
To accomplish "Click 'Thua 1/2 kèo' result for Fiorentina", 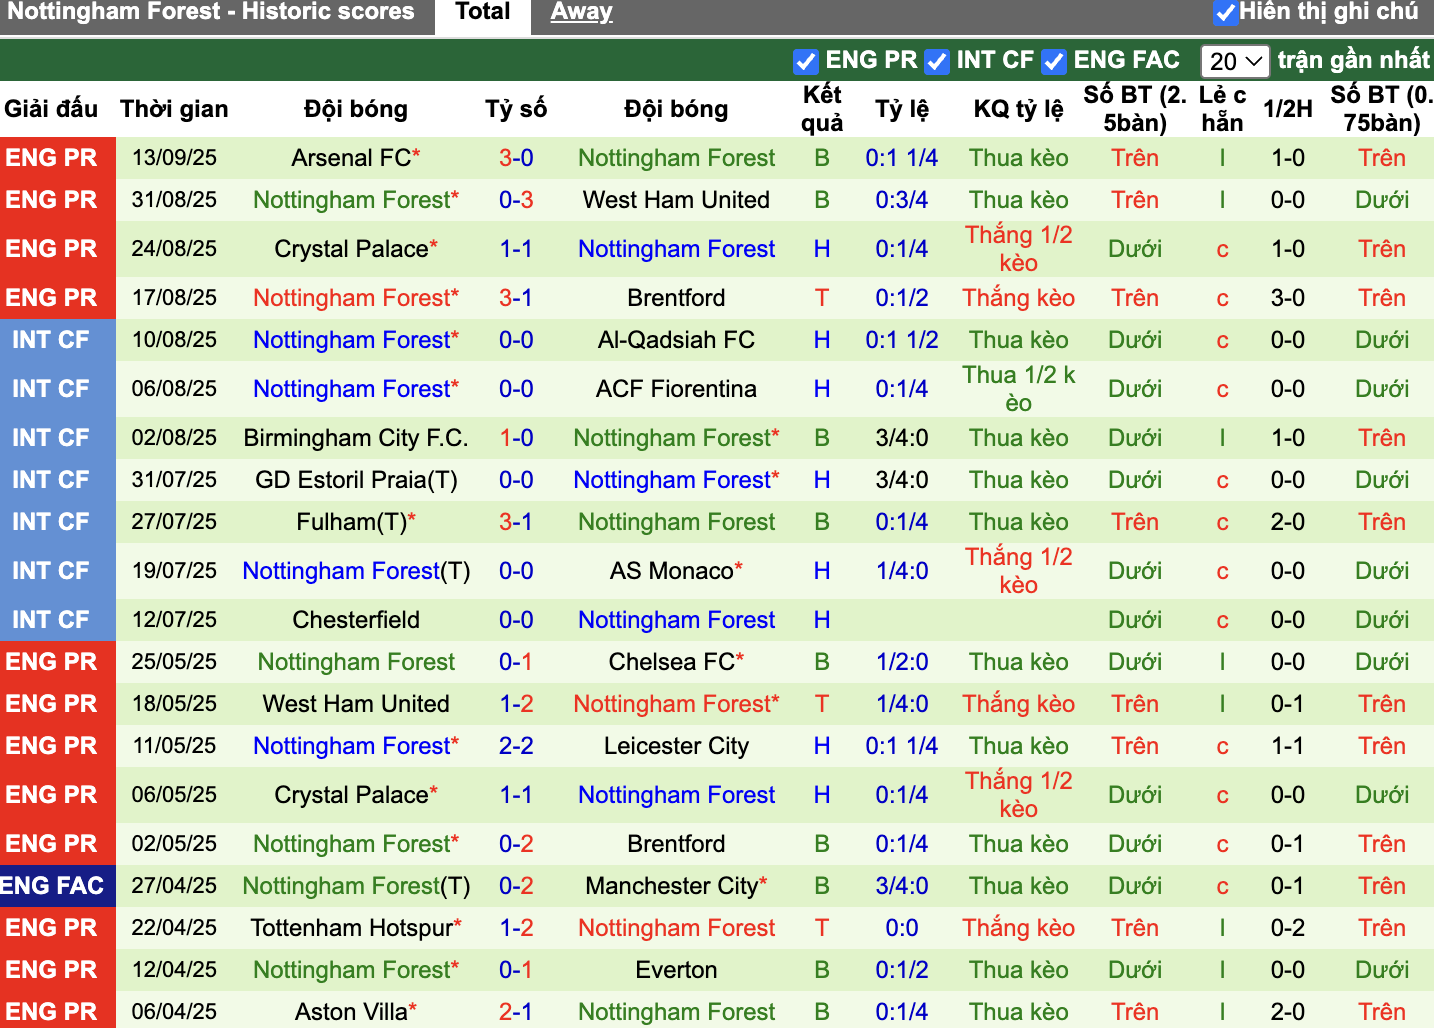I will 1018,389.
